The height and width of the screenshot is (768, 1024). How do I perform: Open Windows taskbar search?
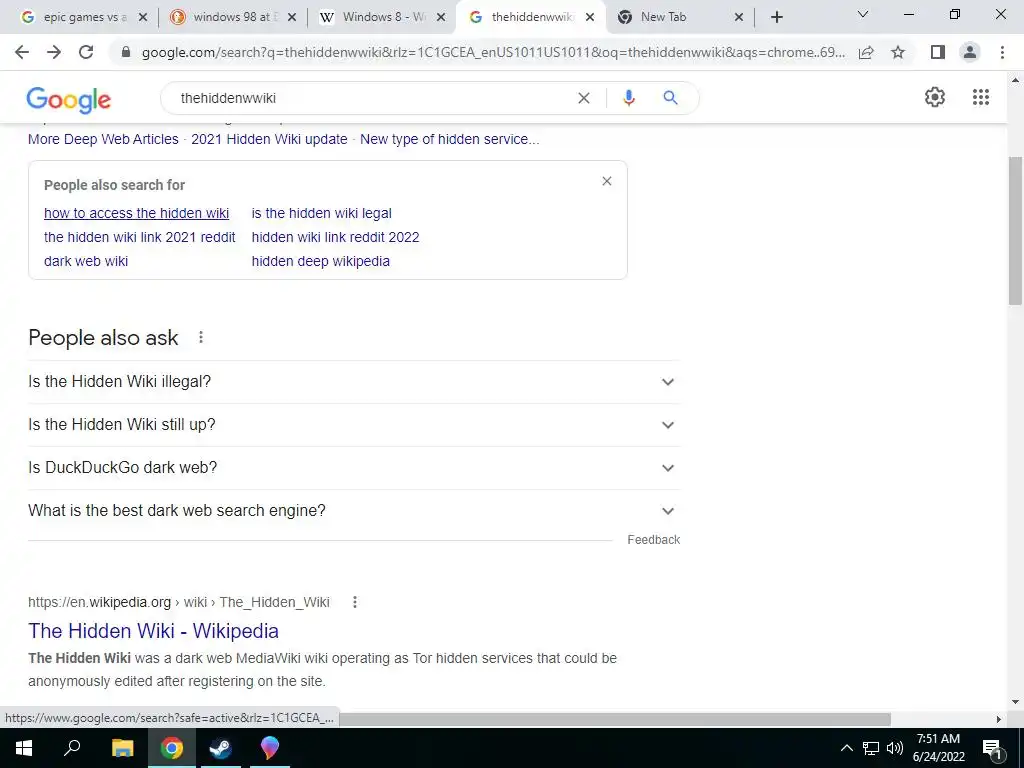(72, 748)
